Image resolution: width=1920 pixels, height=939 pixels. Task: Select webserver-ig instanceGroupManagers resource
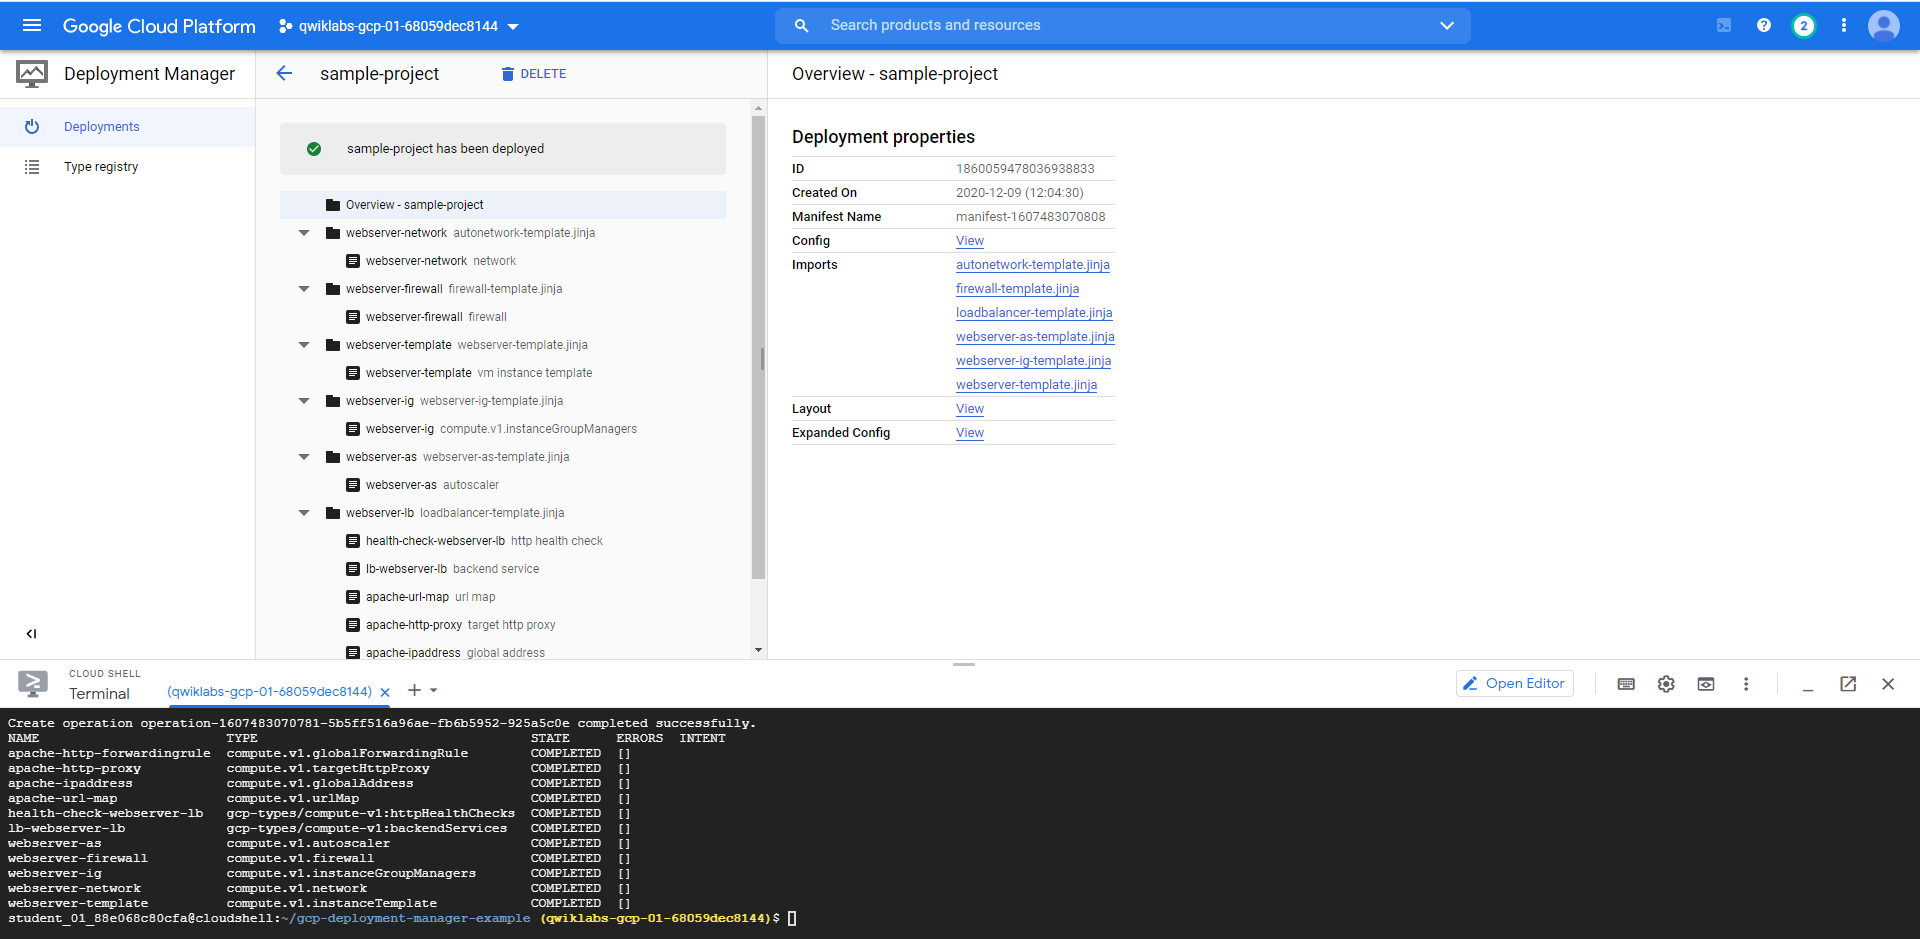point(491,429)
